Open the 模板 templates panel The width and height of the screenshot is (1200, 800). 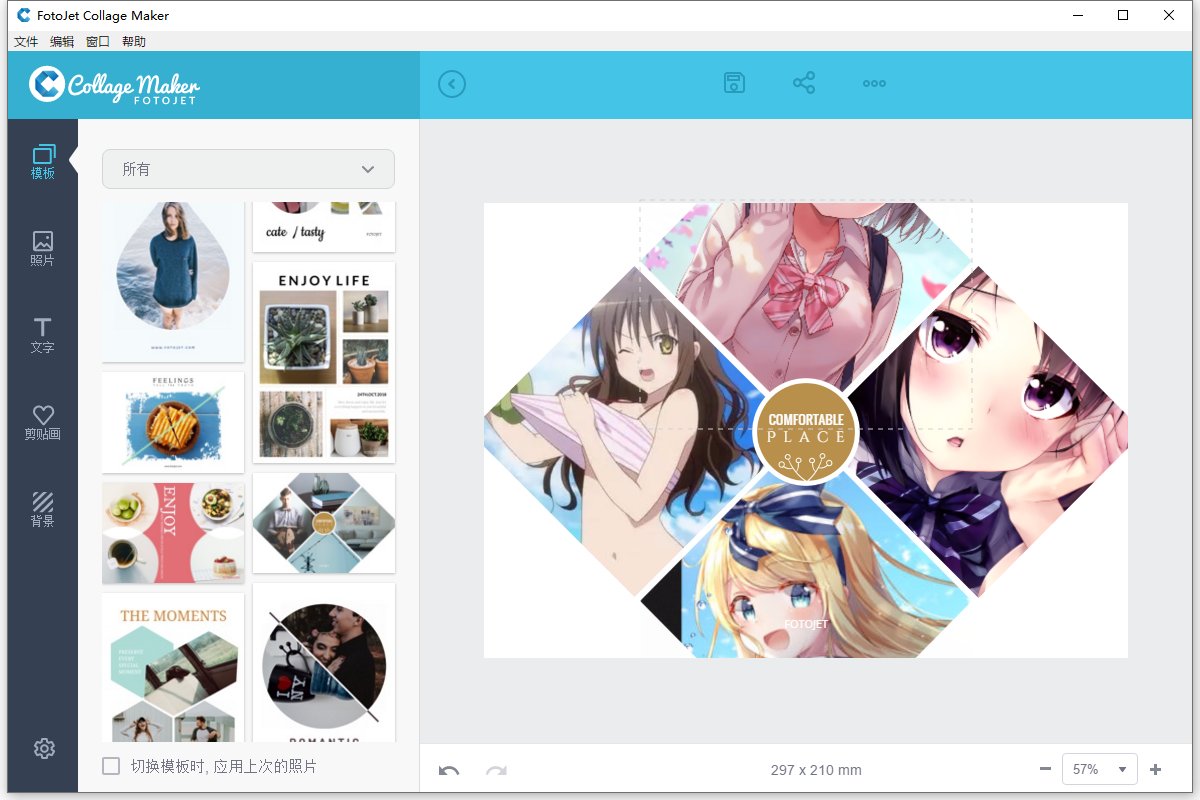[x=43, y=162]
